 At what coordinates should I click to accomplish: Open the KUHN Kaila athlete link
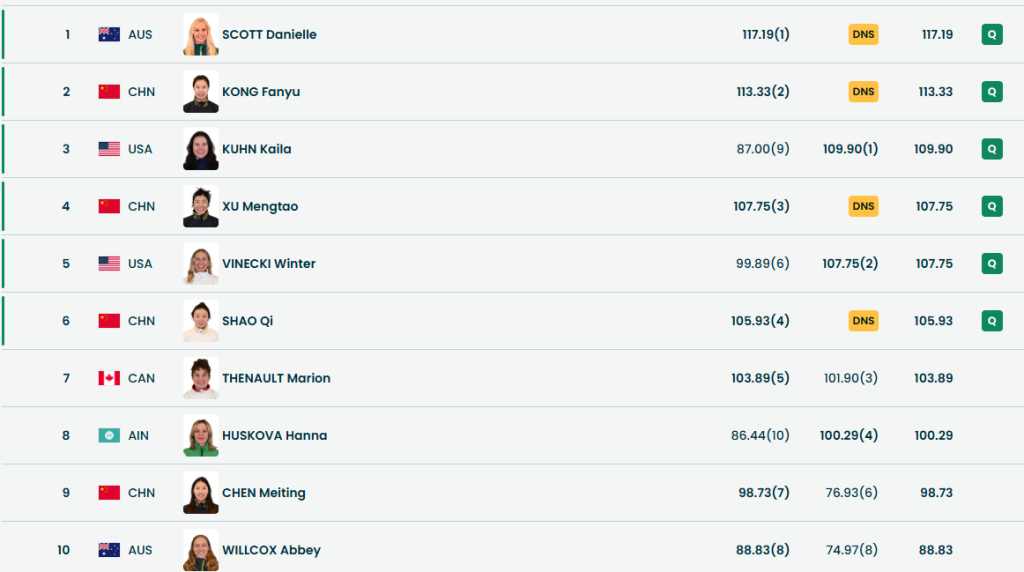(257, 149)
